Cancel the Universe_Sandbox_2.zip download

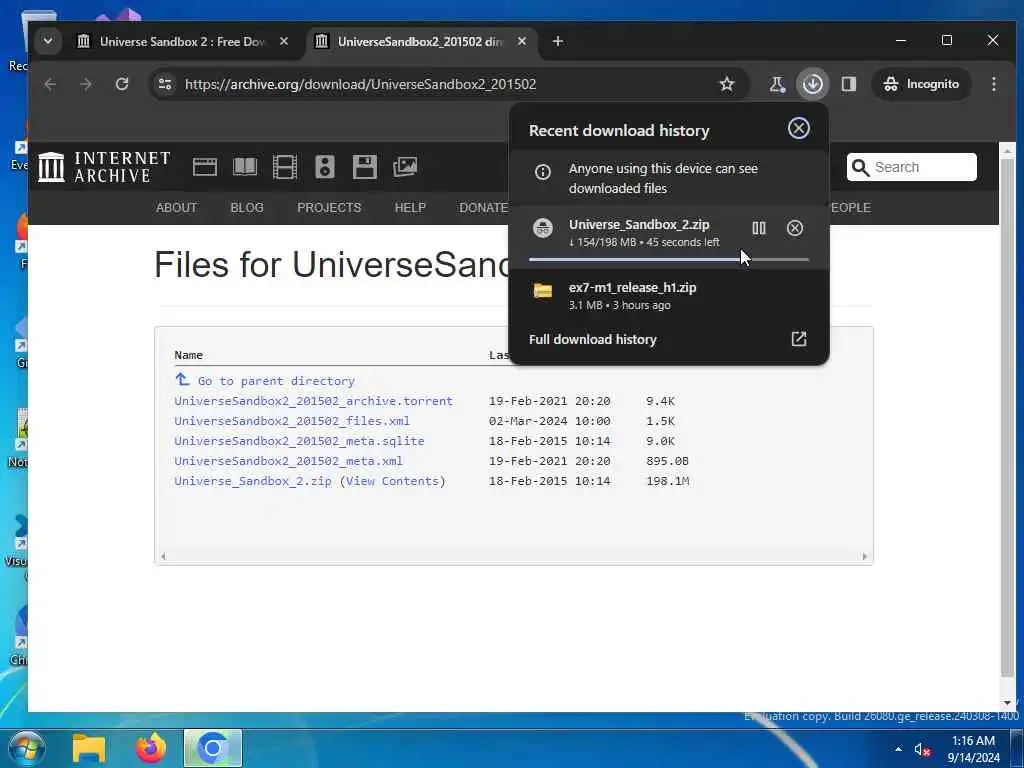(x=795, y=228)
